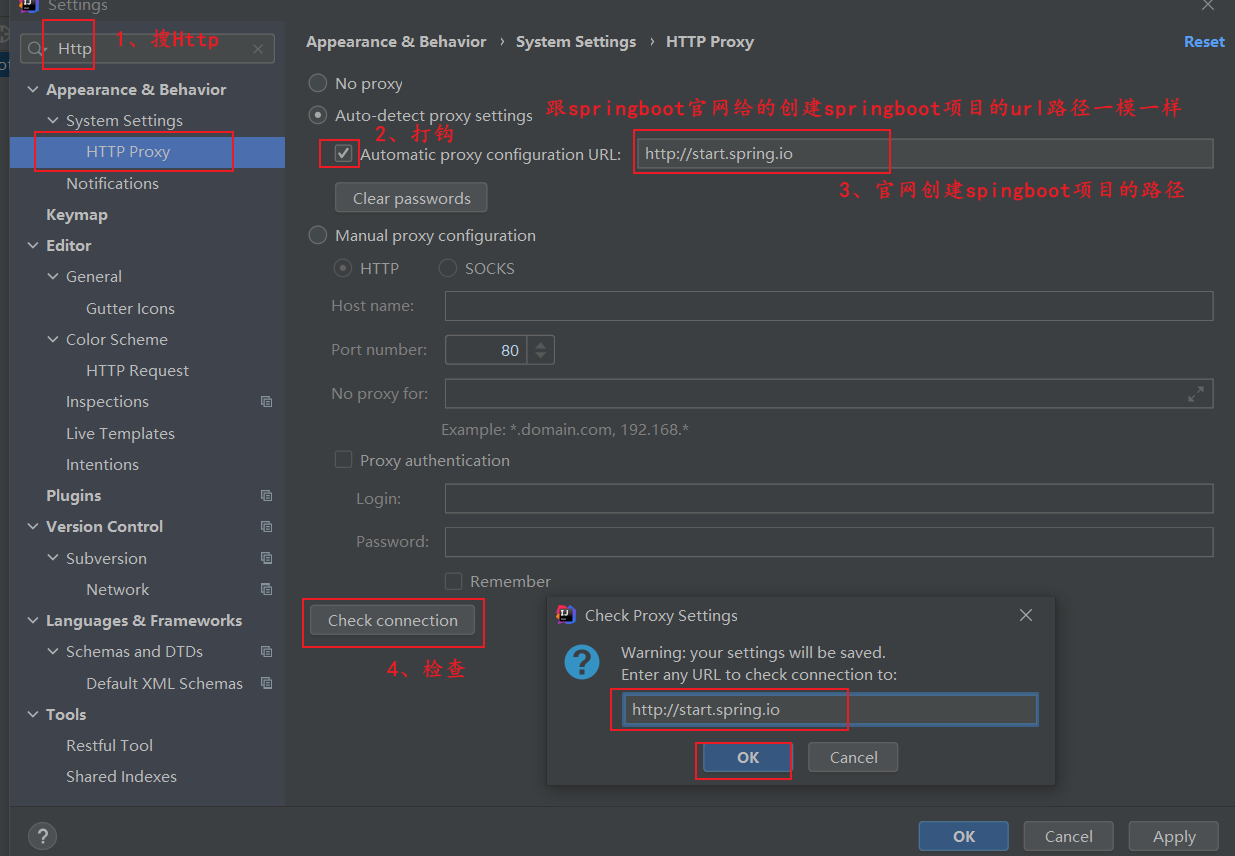Choose Manual proxy configuration

pyautogui.click(x=318, y=236)
